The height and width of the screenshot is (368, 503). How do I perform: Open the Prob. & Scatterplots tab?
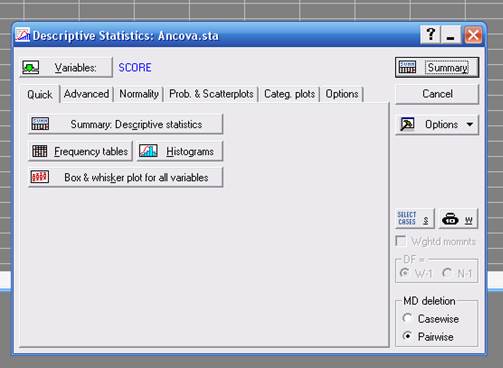click(x=211, y=94)
